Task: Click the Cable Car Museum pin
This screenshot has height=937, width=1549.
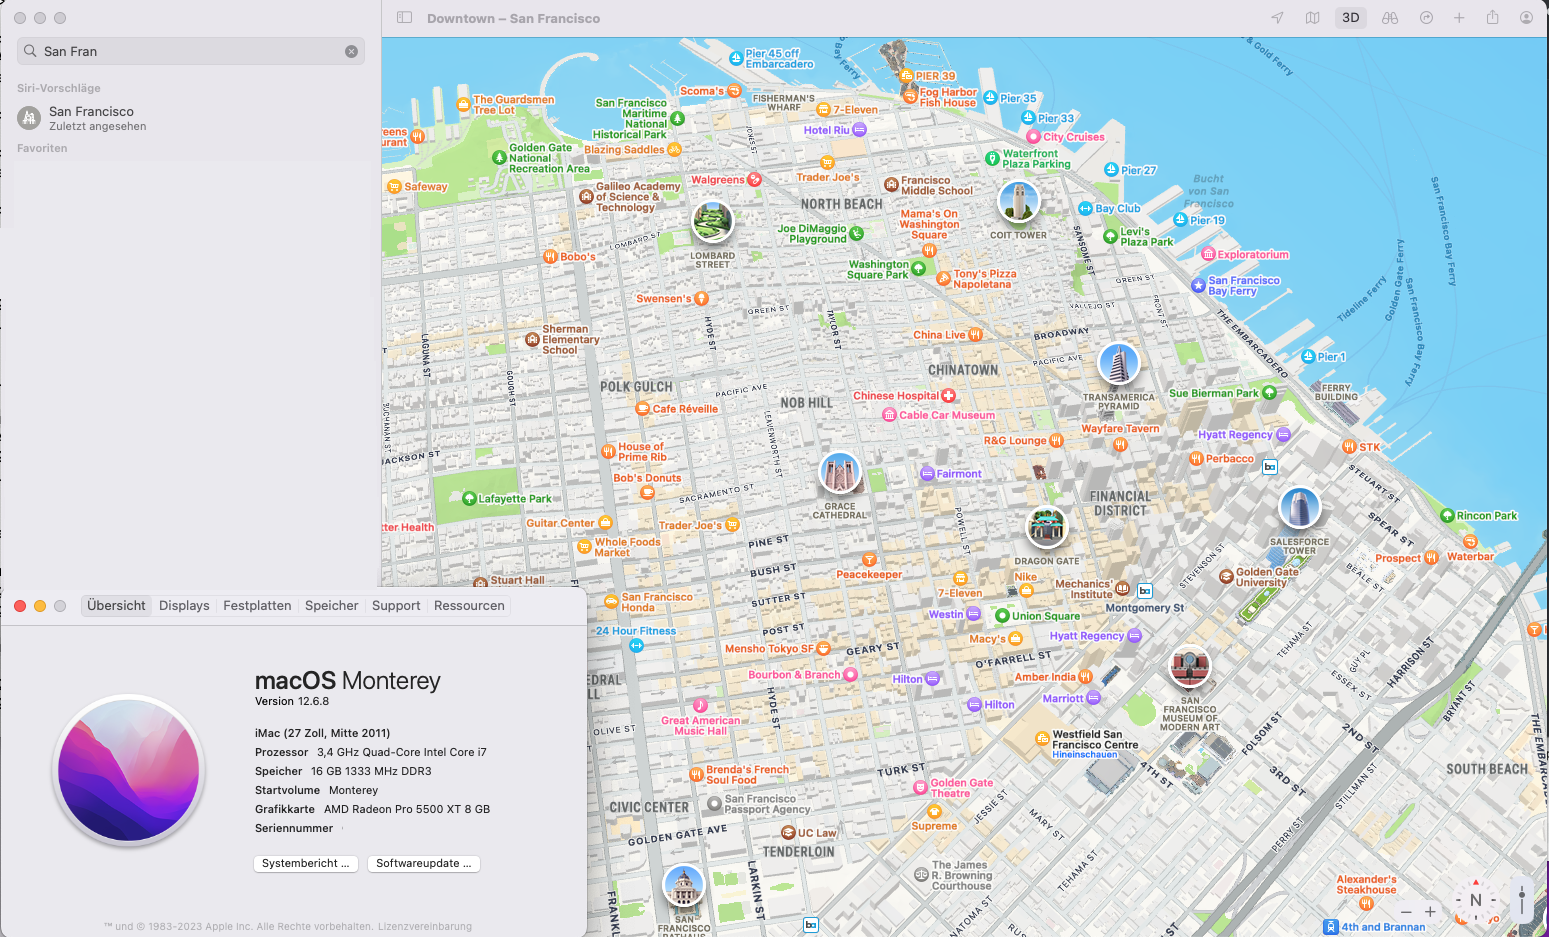Action: [x=889, y=415]
